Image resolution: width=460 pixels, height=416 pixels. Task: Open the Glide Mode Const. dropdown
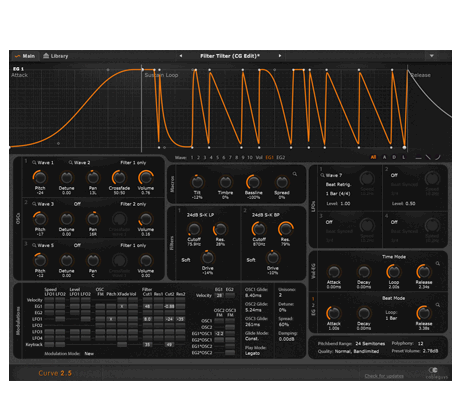point(252,339)
